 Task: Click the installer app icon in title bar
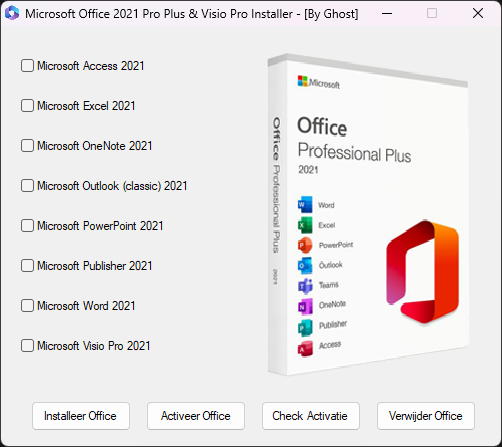click(x=12, y=13)
